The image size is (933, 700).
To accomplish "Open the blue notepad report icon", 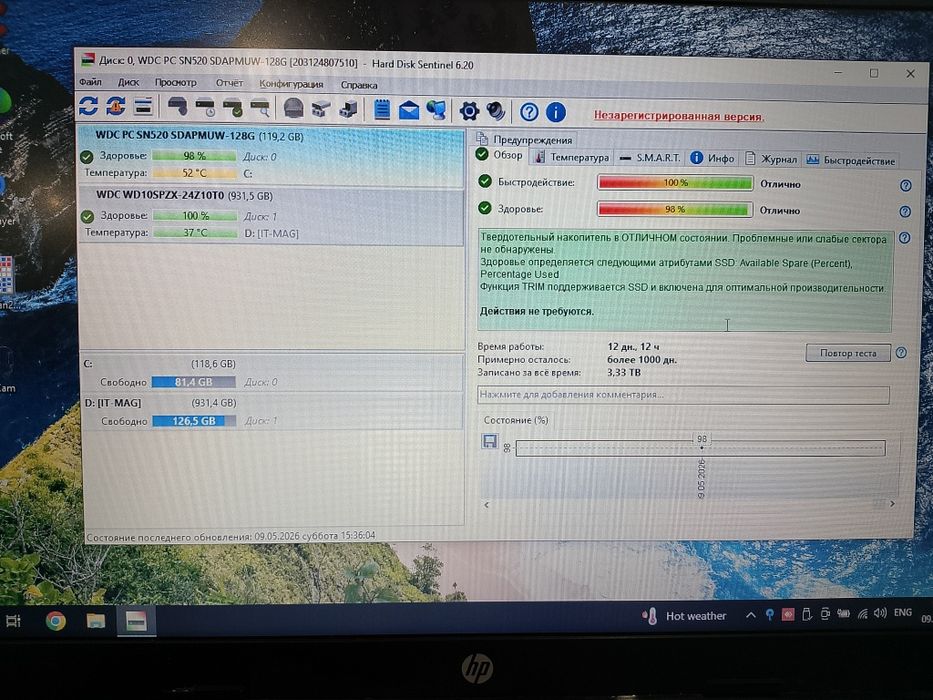I will [x=382, y=110].
